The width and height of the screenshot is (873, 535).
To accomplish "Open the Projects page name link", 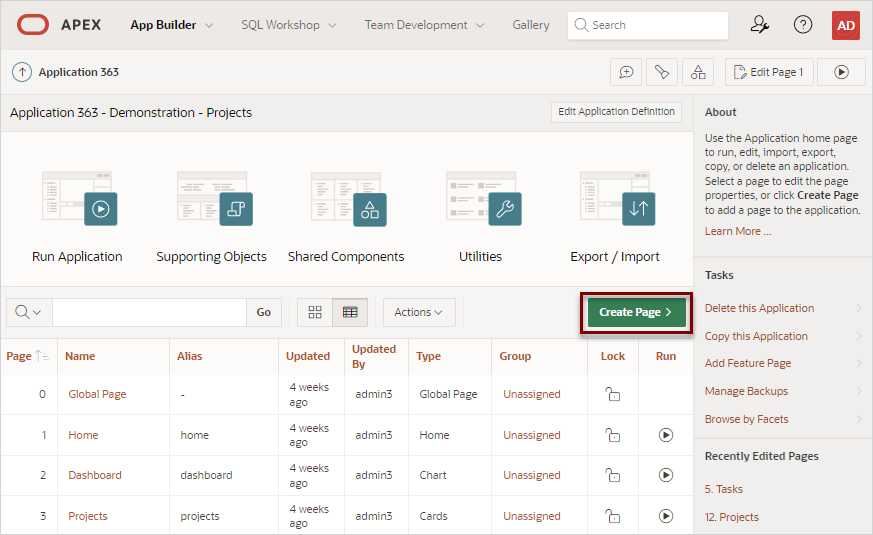I will (87, 516).
